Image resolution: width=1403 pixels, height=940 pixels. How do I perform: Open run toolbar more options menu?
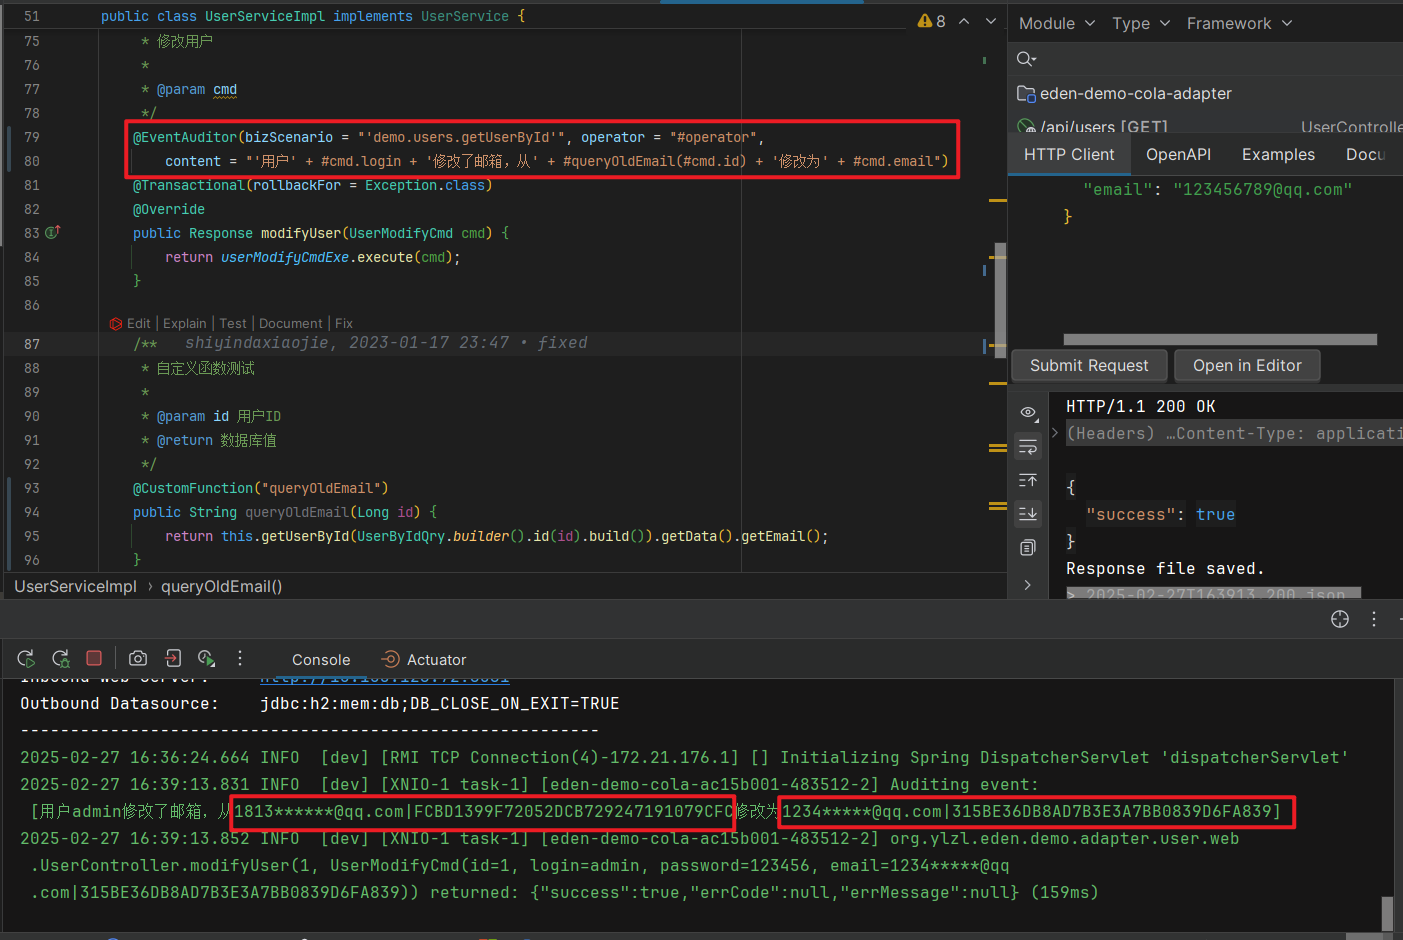point(240,658)
